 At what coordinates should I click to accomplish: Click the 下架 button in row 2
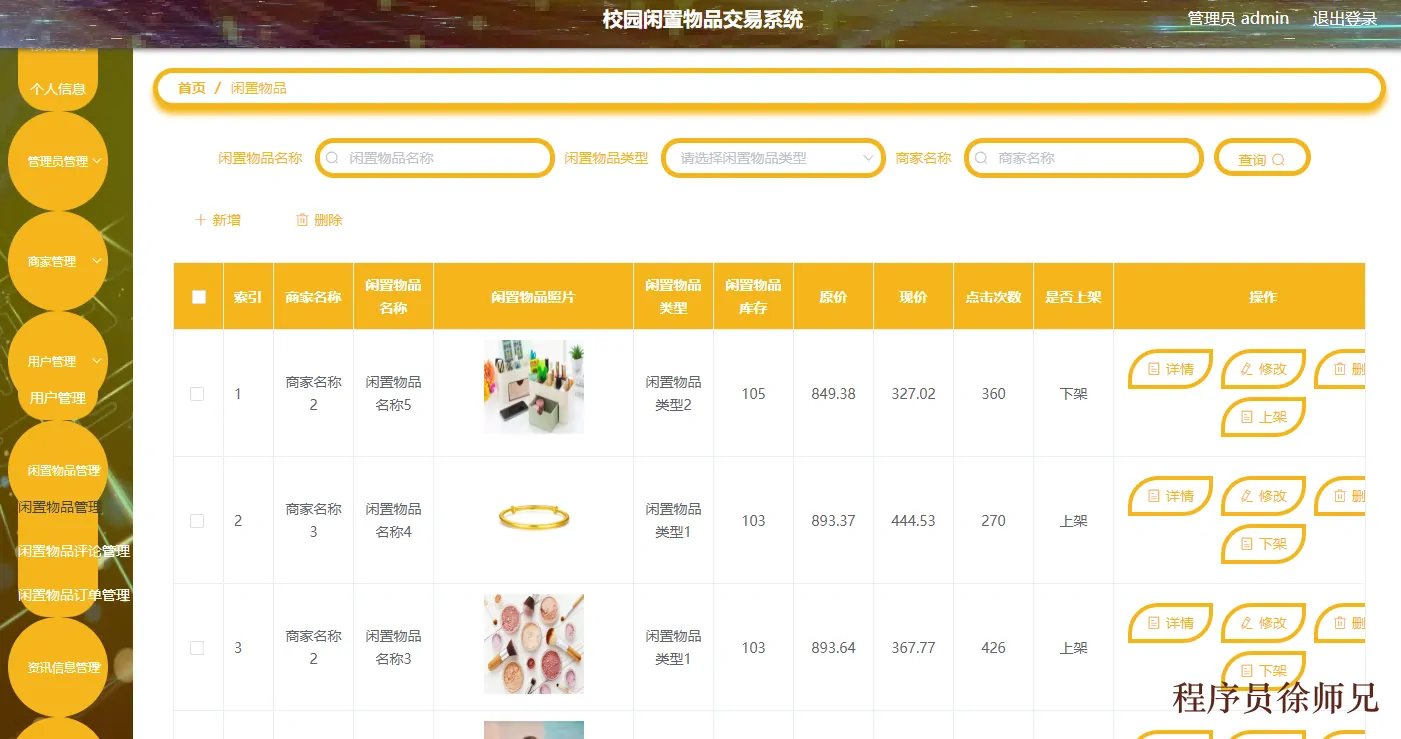pyautogui.click(x=1264, y=544)
